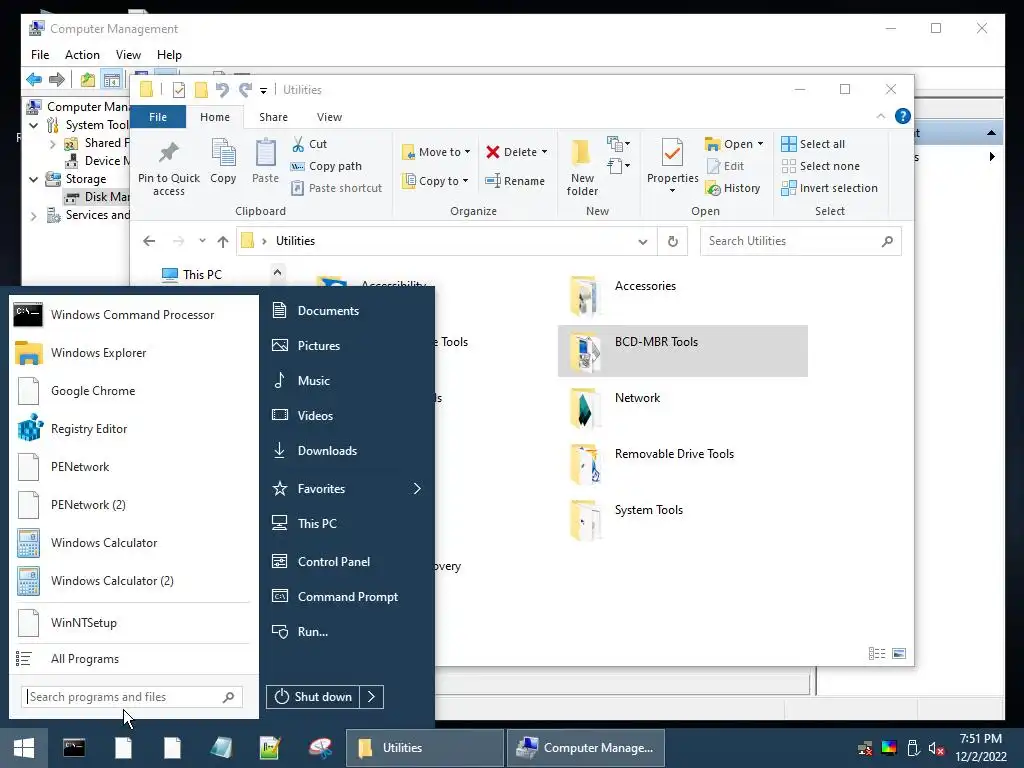Open WinNTSetup from Start menu
The width and height of the screenshot is (1024, 768).
click(x=133, y=622)
